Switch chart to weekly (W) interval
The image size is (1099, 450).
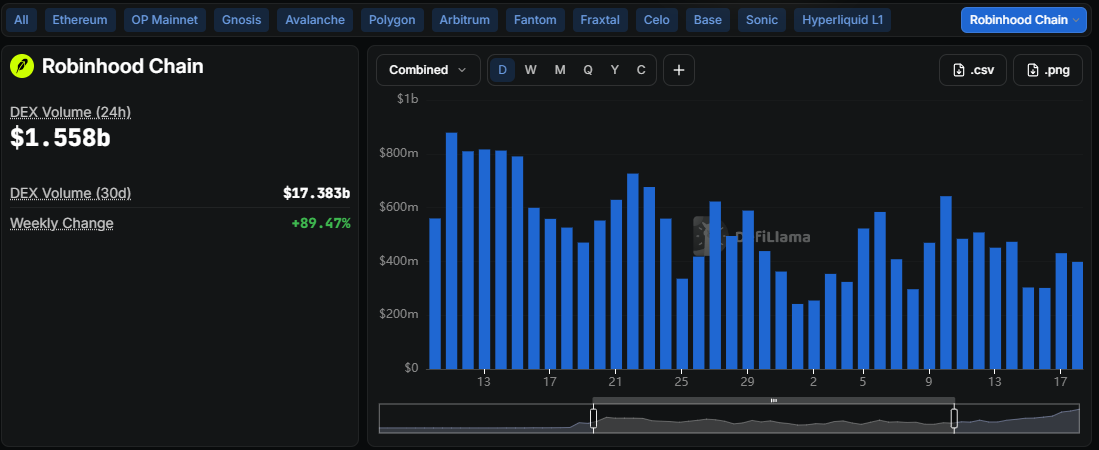[x=531, y=70]
